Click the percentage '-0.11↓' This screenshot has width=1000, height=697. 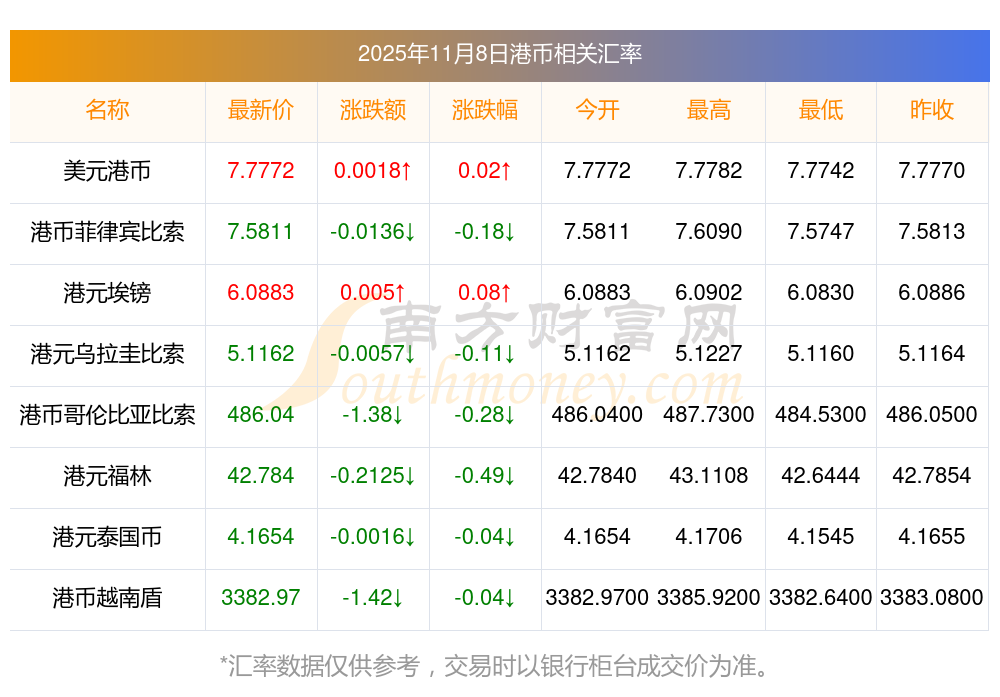tap(485, 353)
